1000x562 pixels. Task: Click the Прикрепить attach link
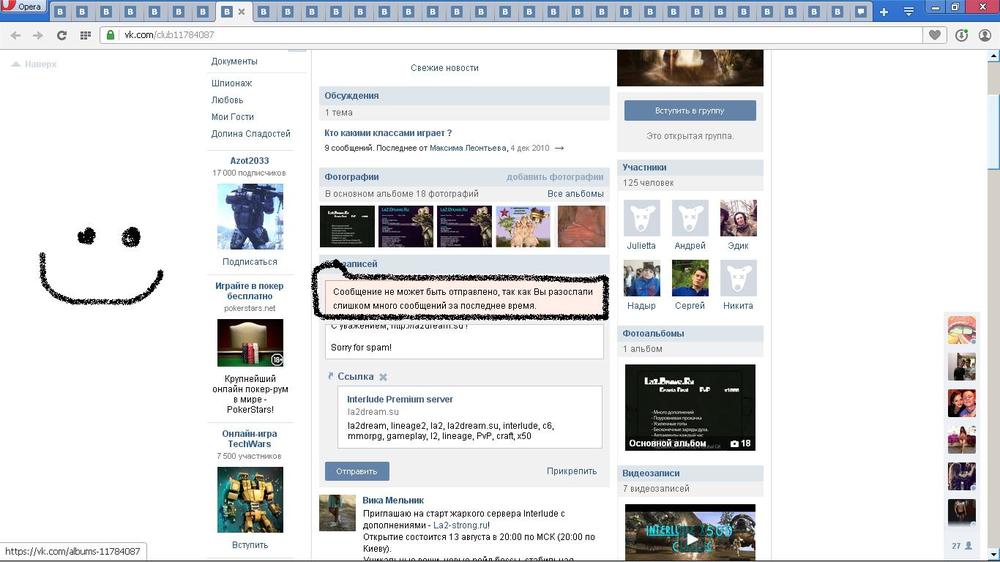[571, 471]
